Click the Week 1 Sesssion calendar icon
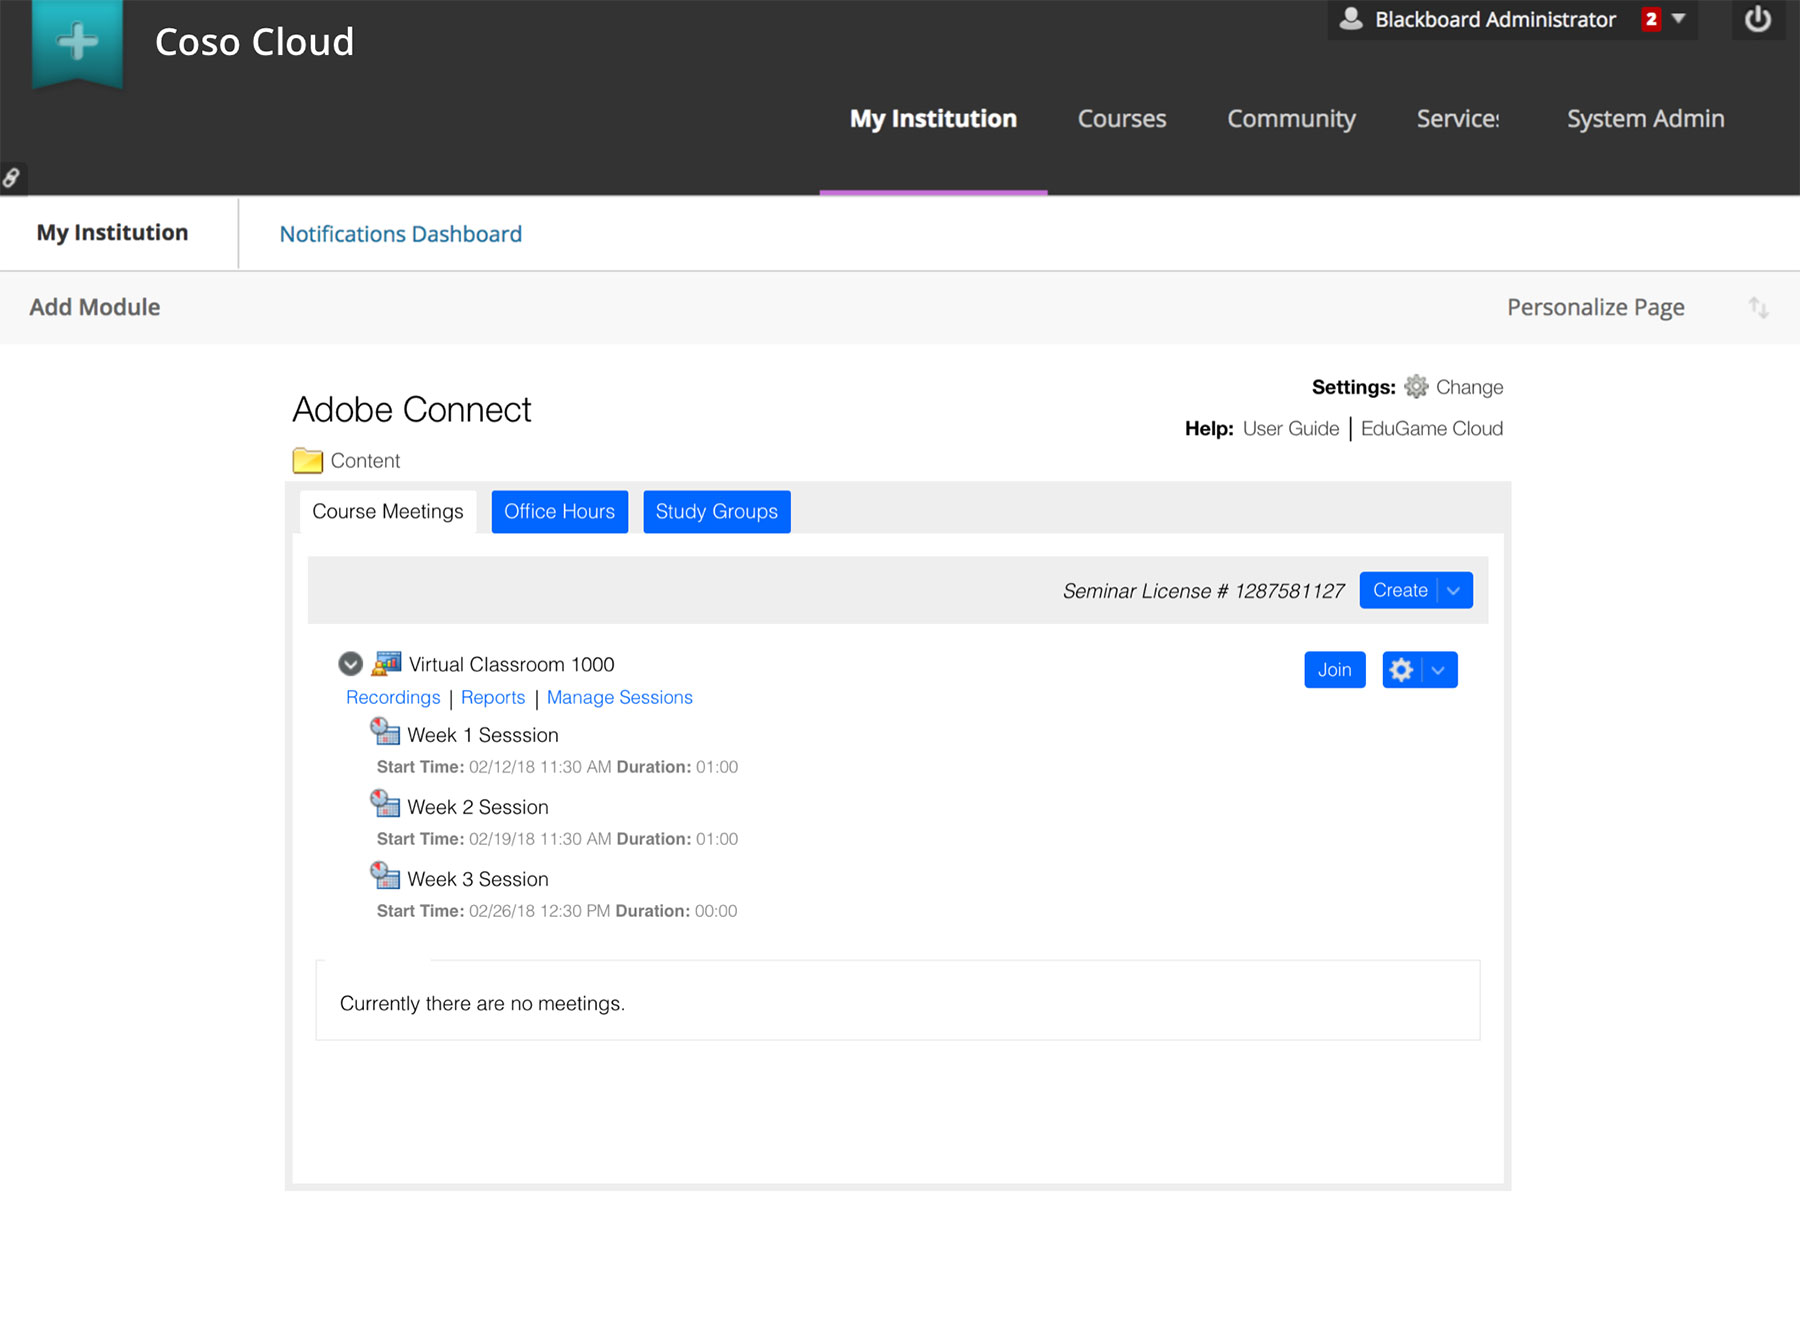This screenshot has width=1800, height=1331. pos(385,732)
